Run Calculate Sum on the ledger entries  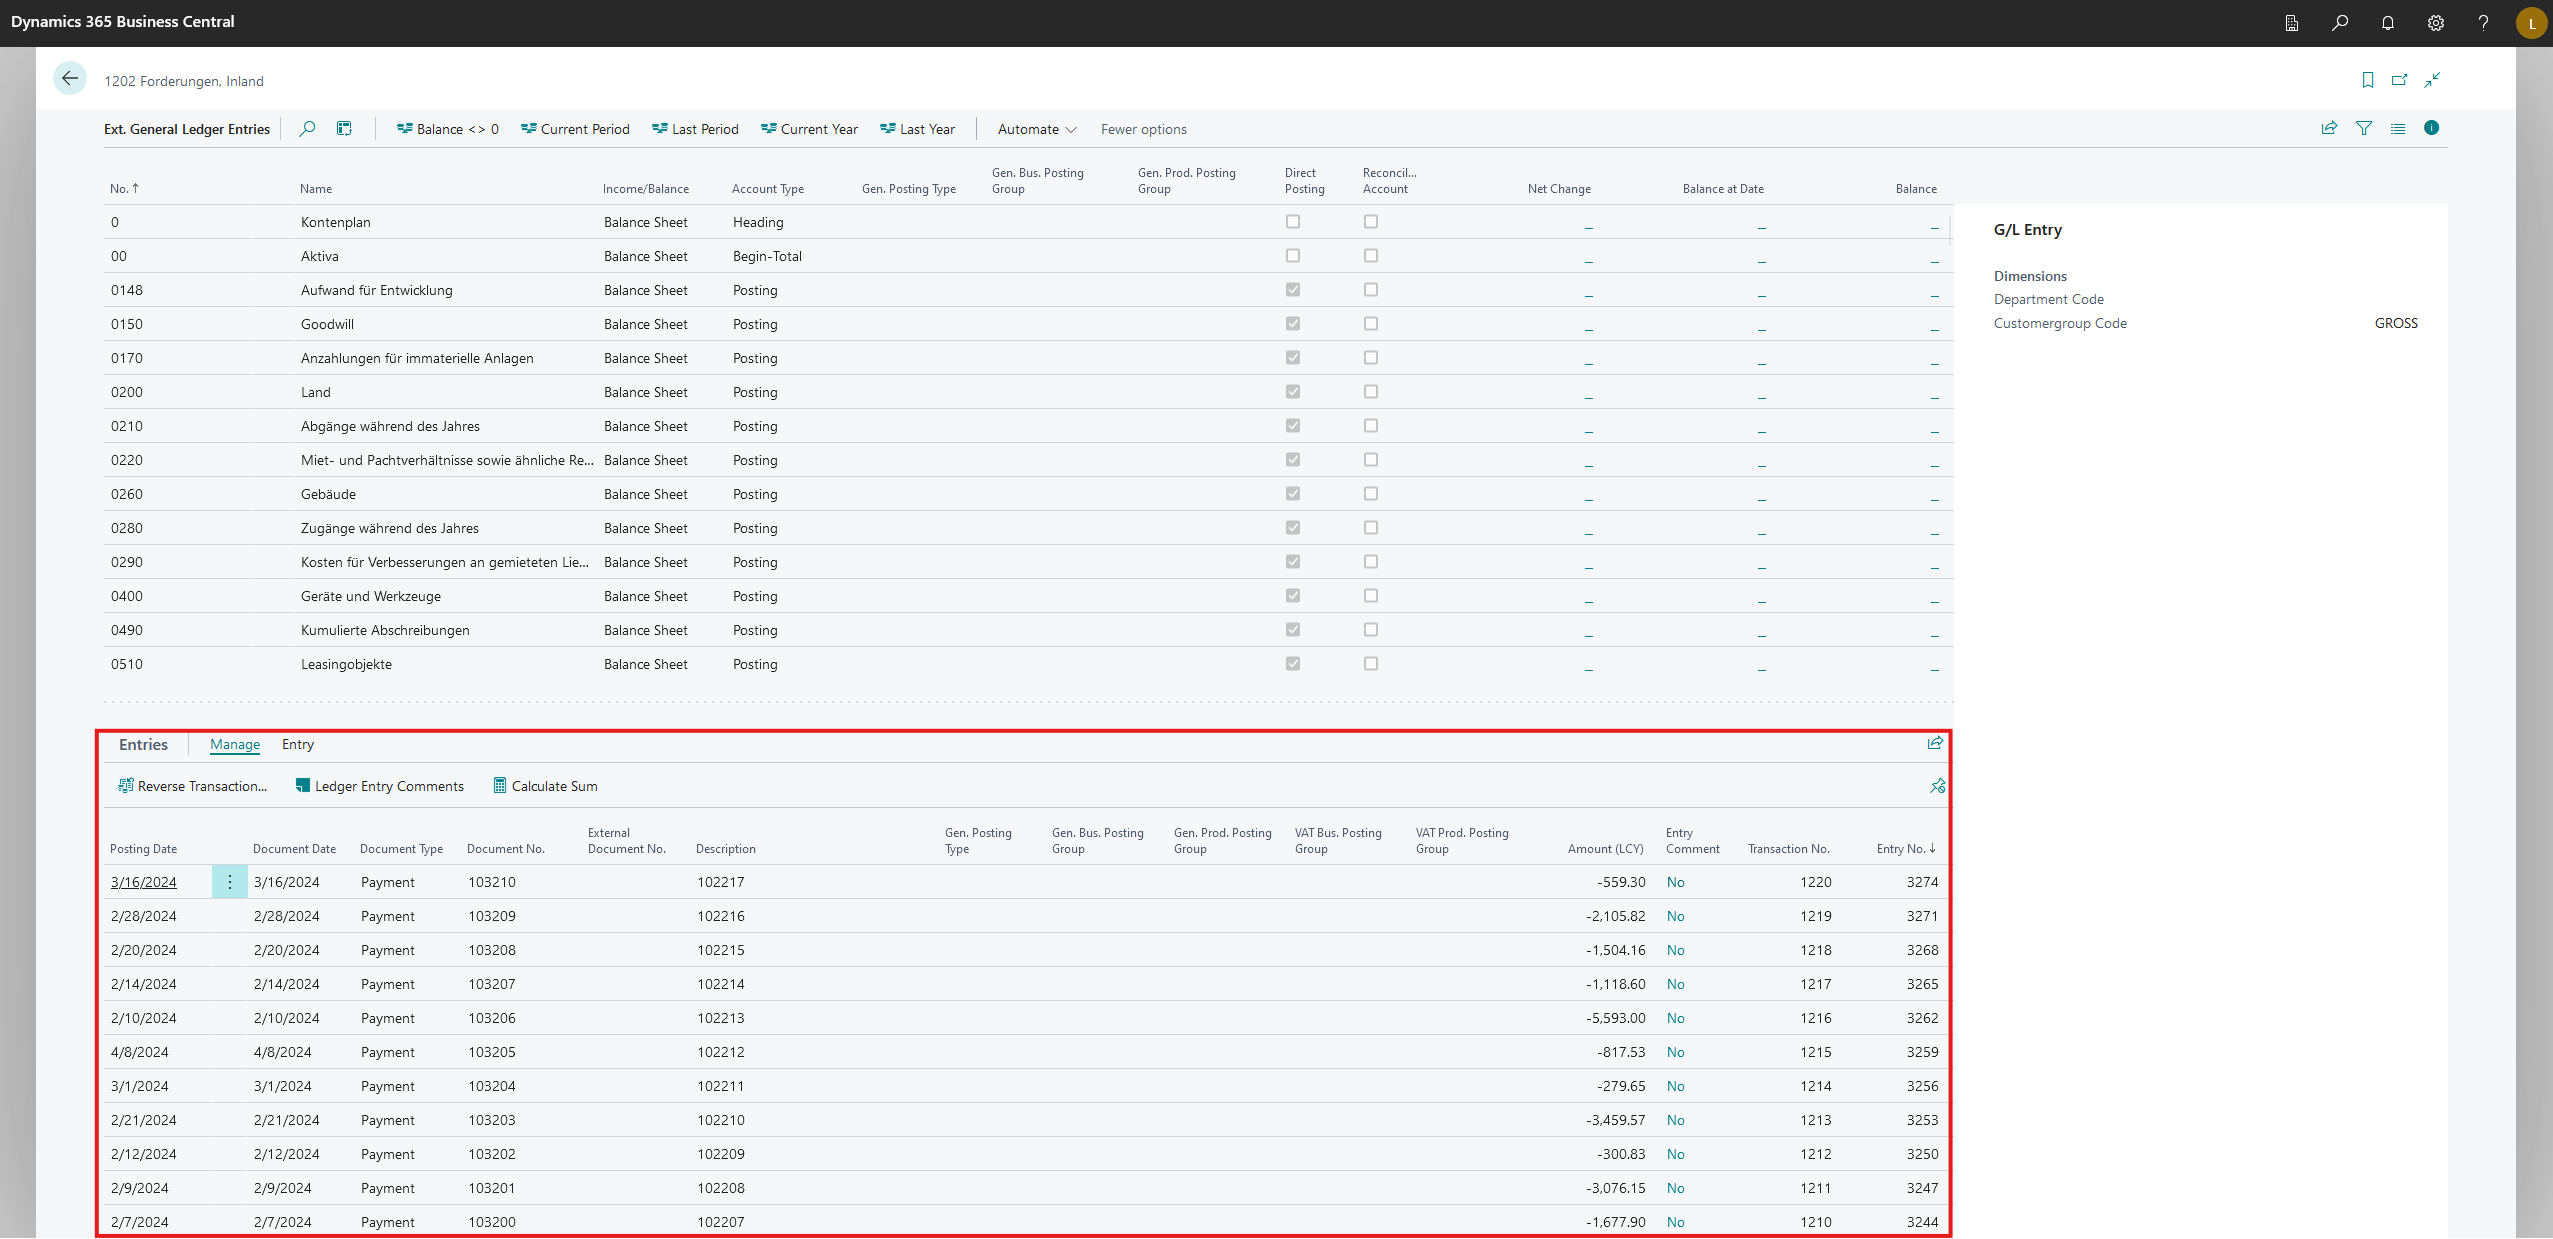tap(545, 786)
